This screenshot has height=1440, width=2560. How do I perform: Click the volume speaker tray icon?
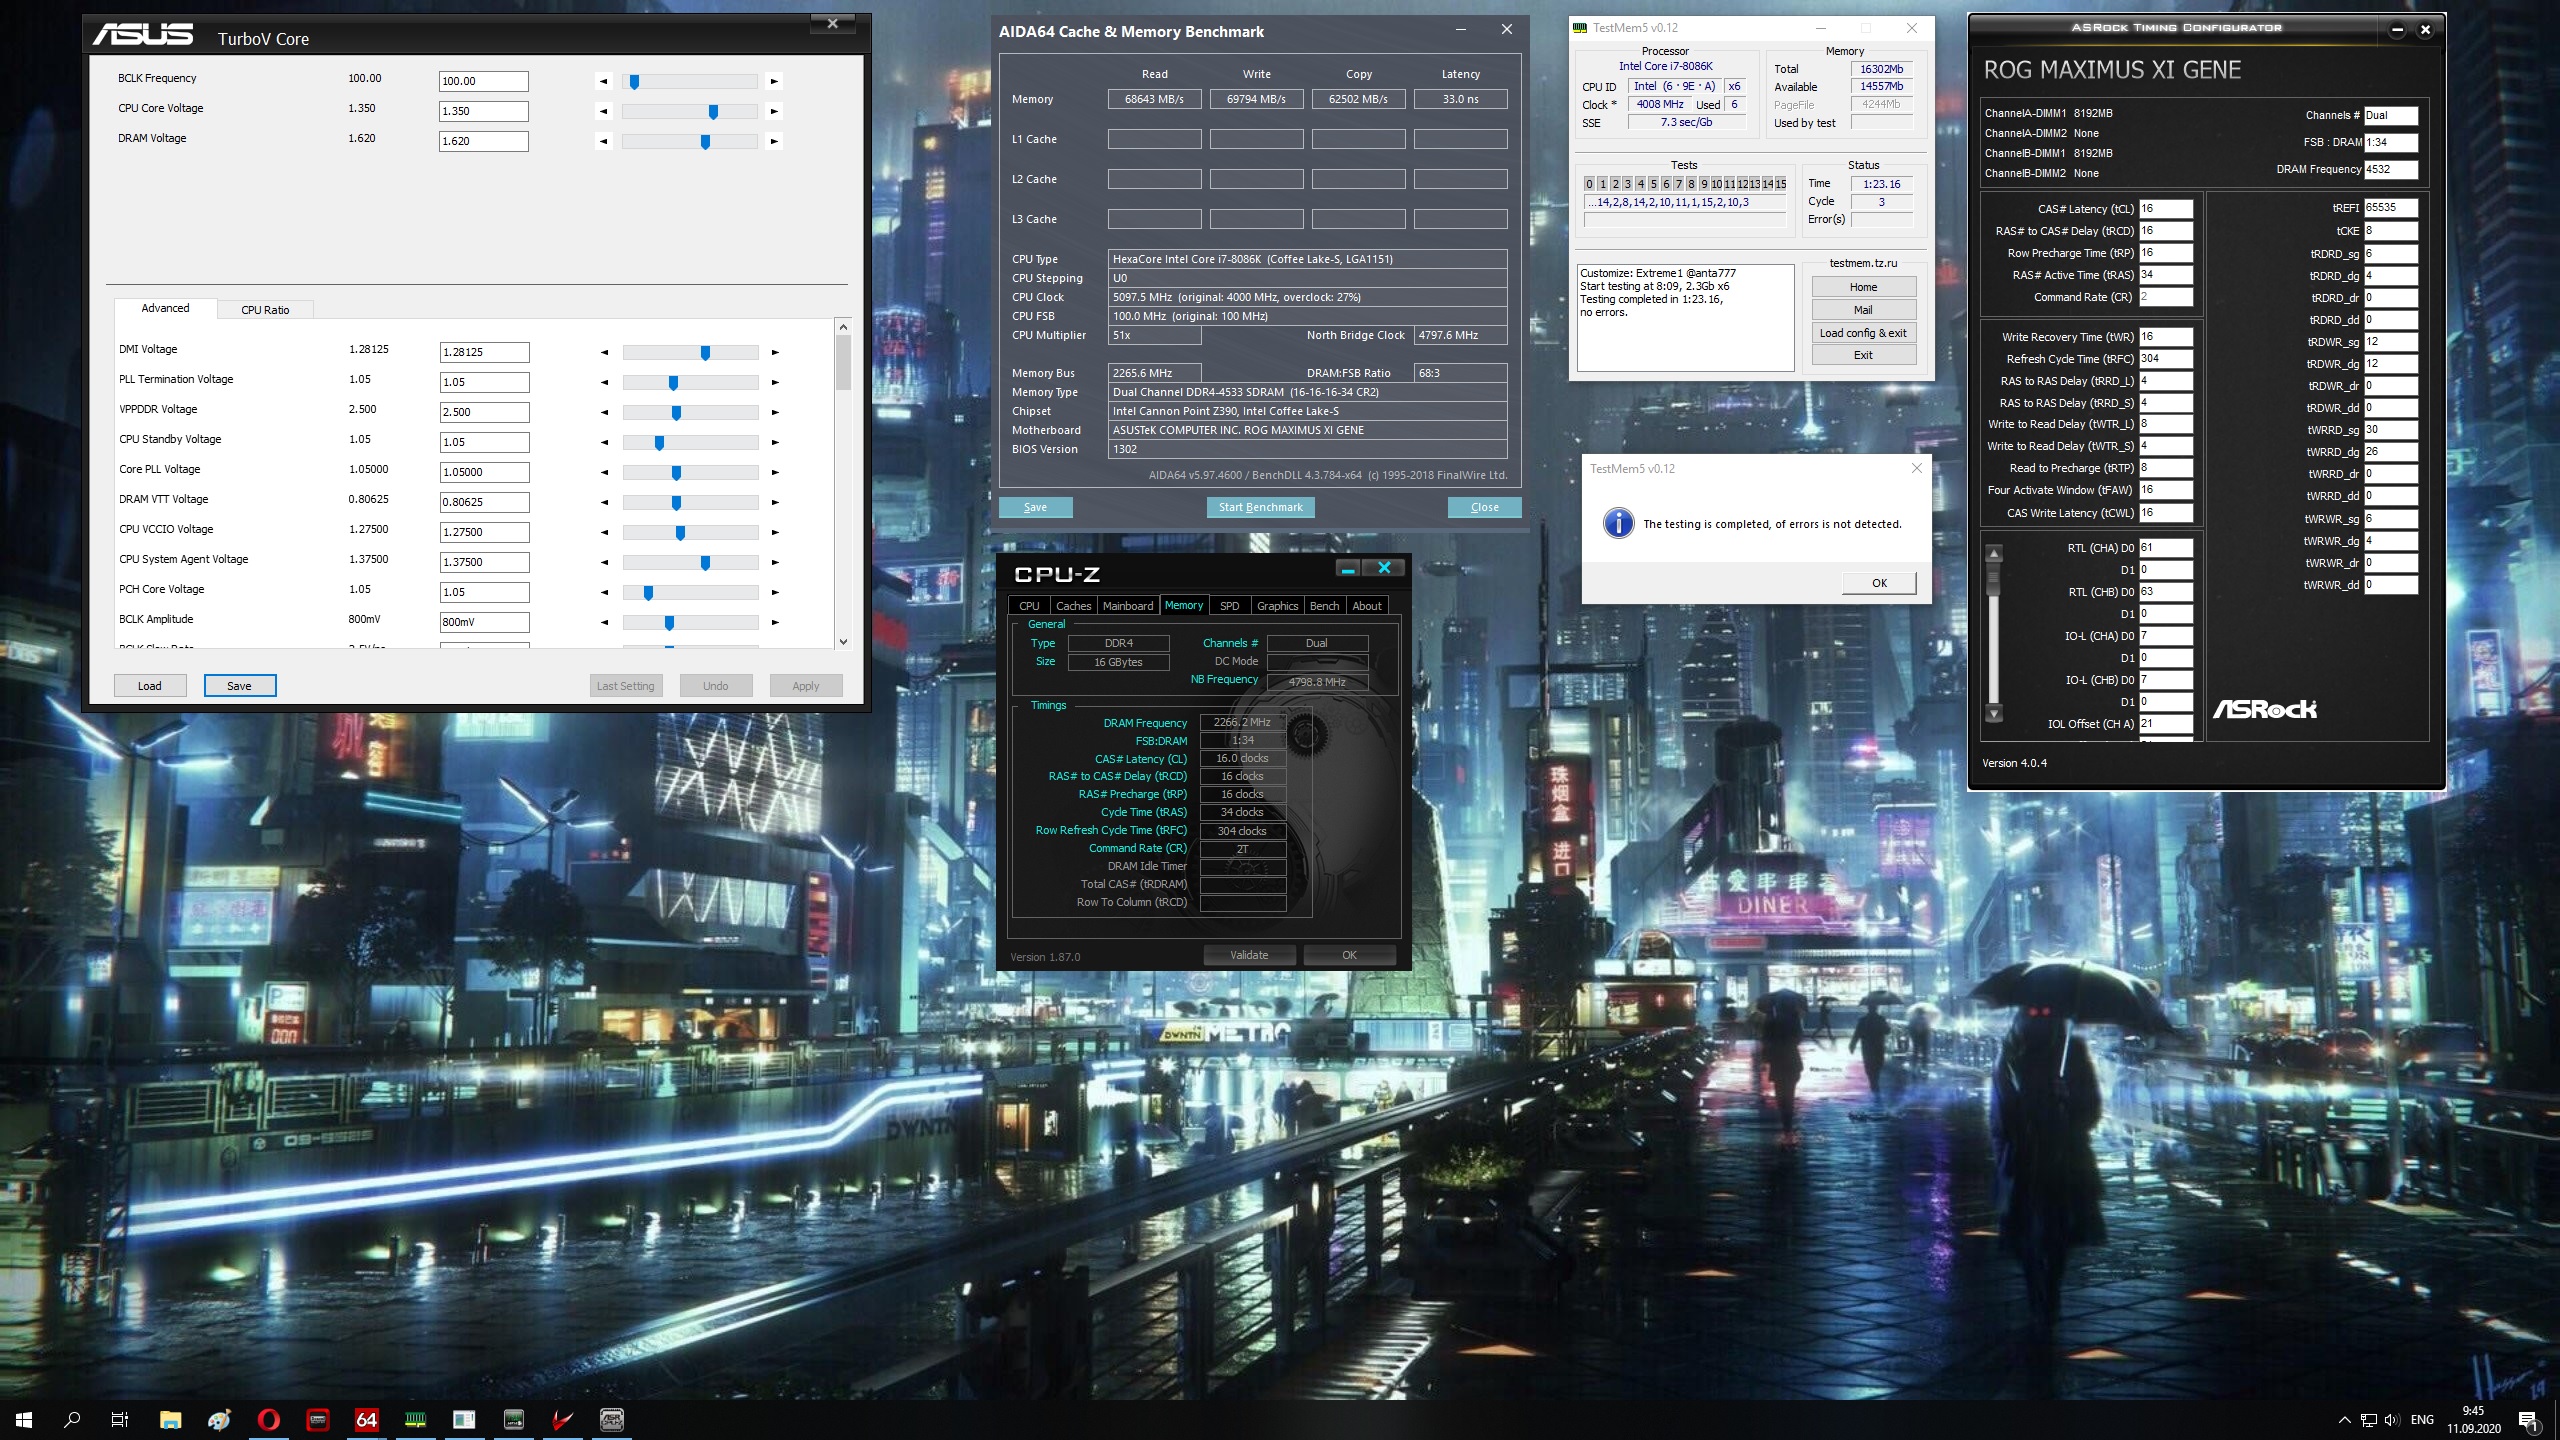point(2391,1420)
